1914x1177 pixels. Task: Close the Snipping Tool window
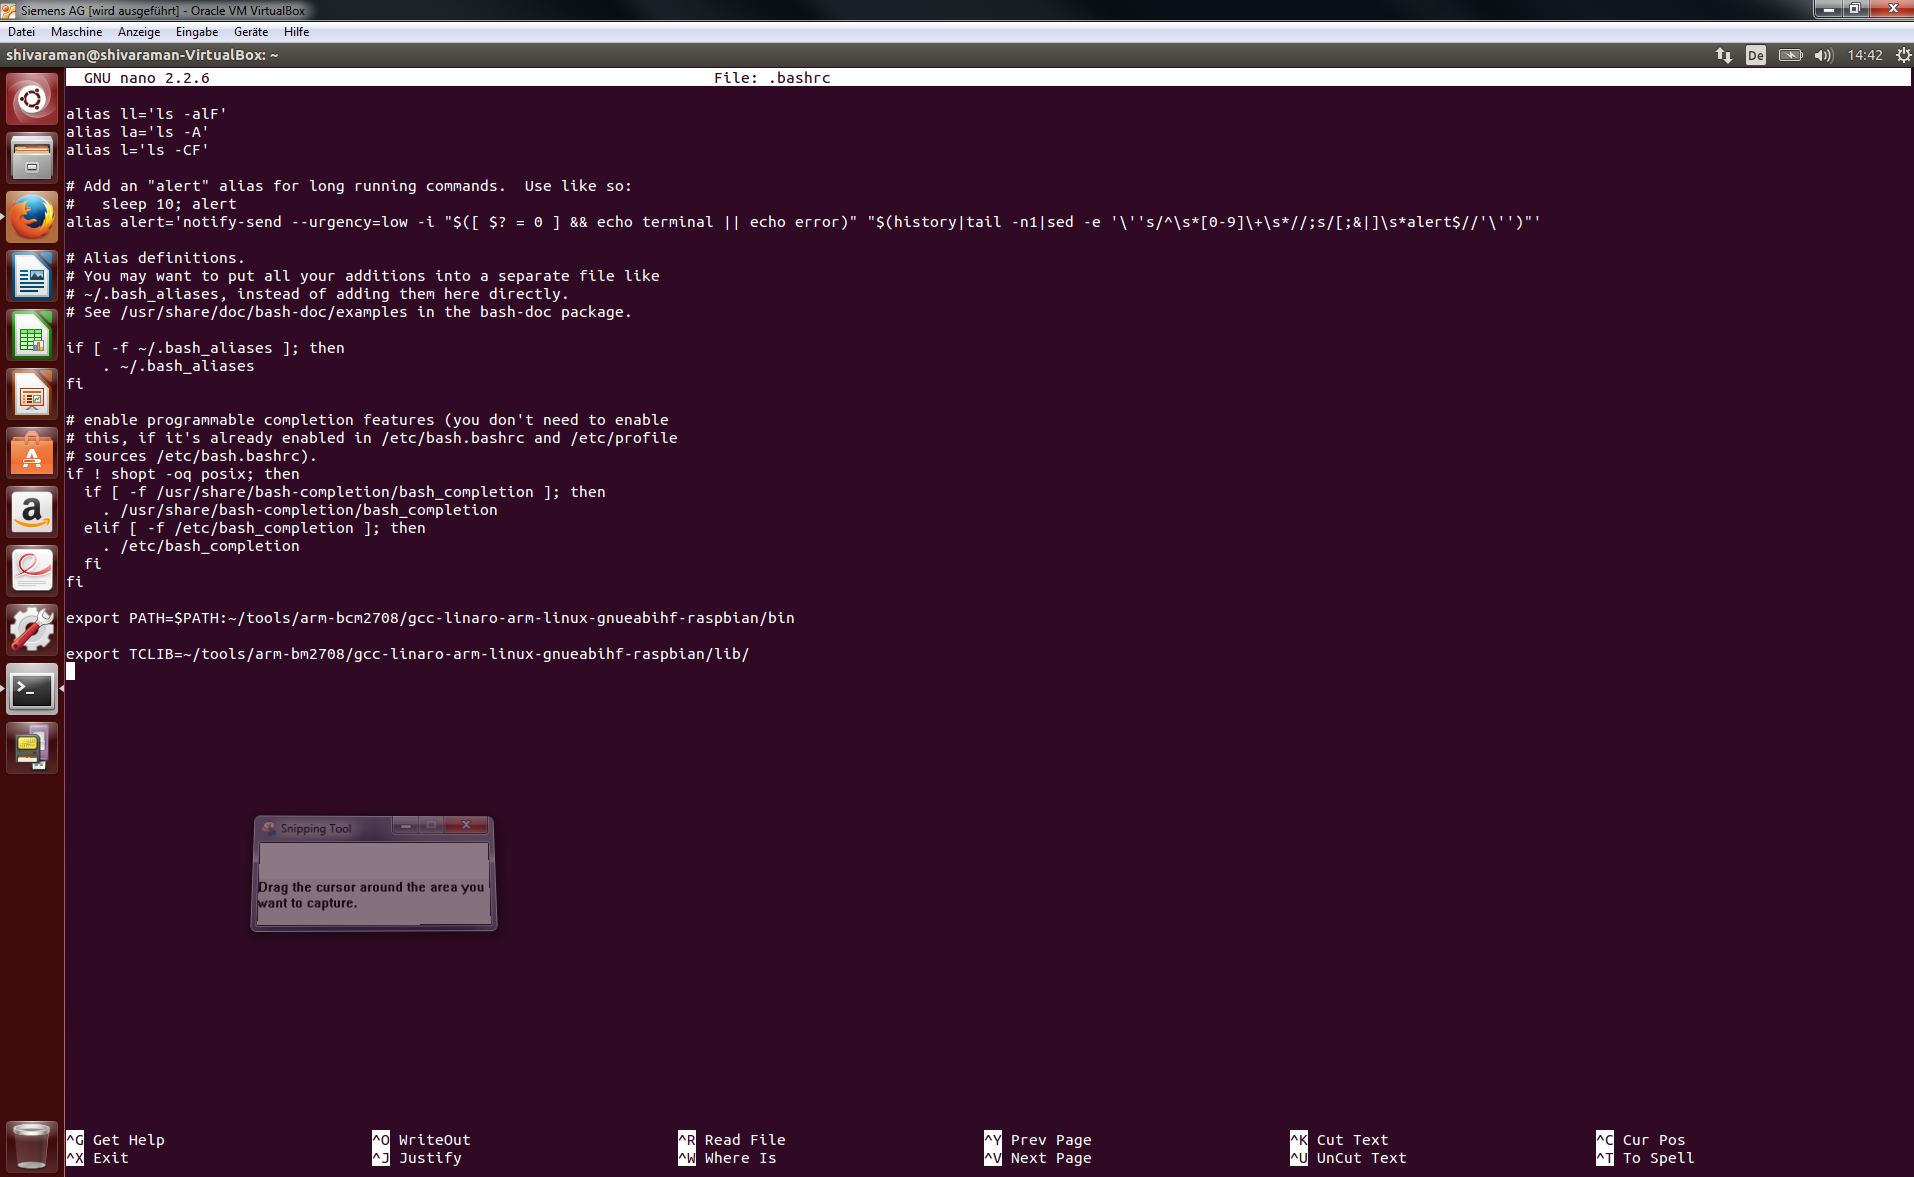click(467, 825)
